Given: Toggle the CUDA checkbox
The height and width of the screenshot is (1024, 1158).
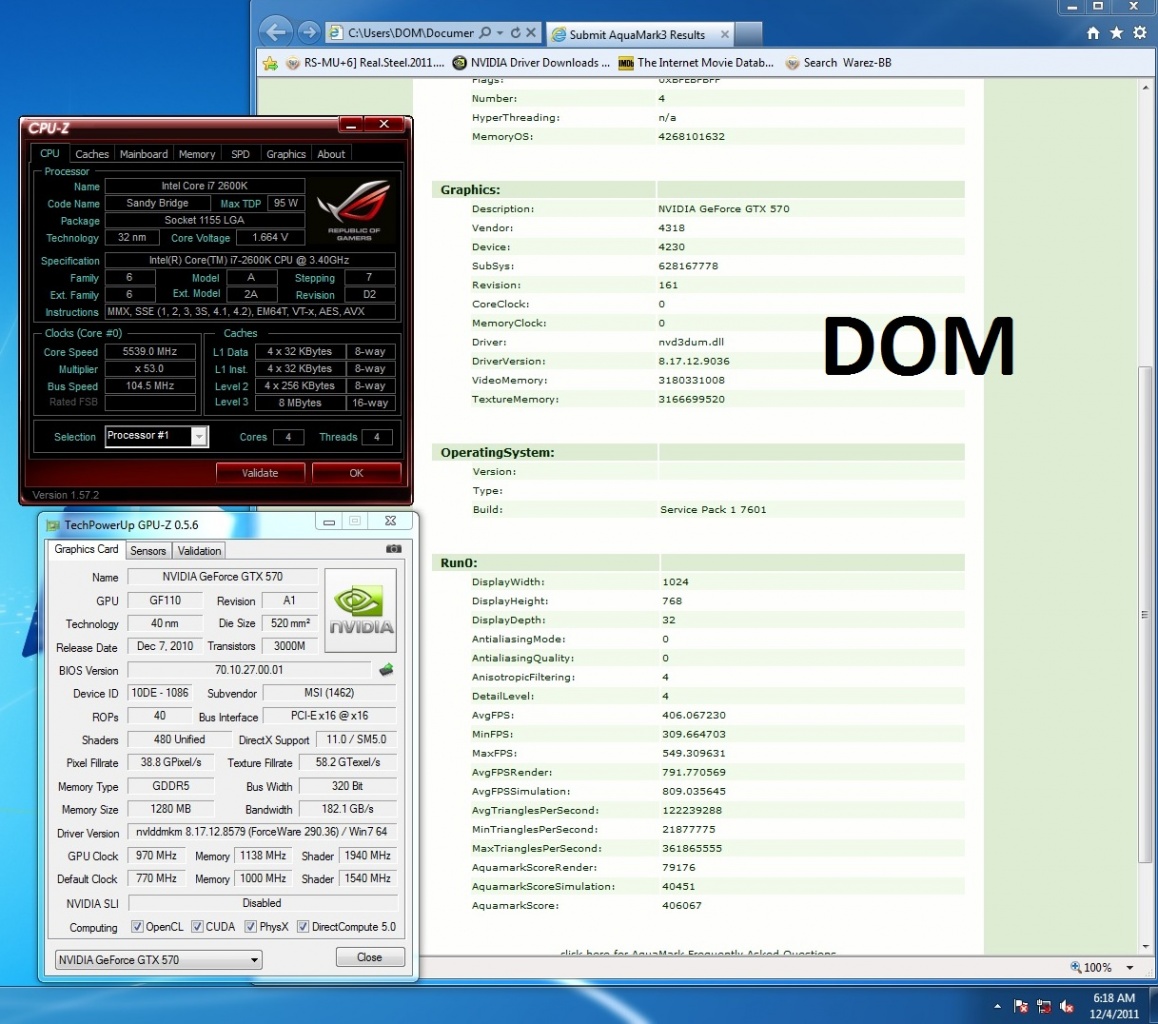Looking at the screenshot, I should coord(197,927).
